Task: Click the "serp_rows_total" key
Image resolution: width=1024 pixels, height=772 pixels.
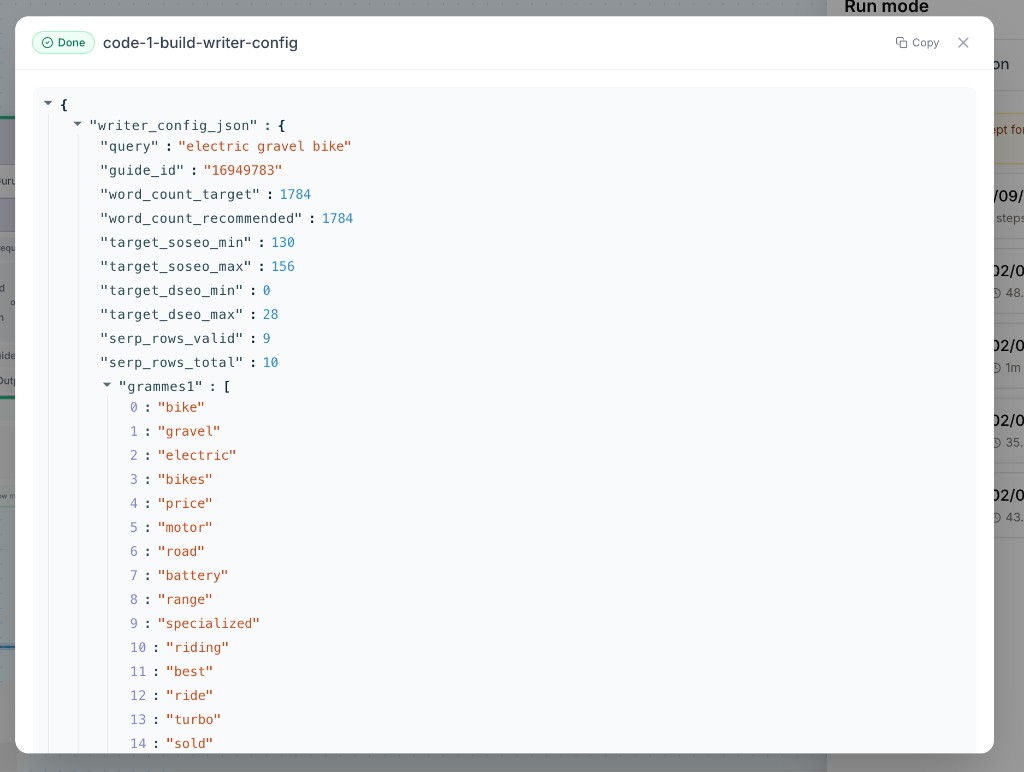Action: tap(172, 362)
